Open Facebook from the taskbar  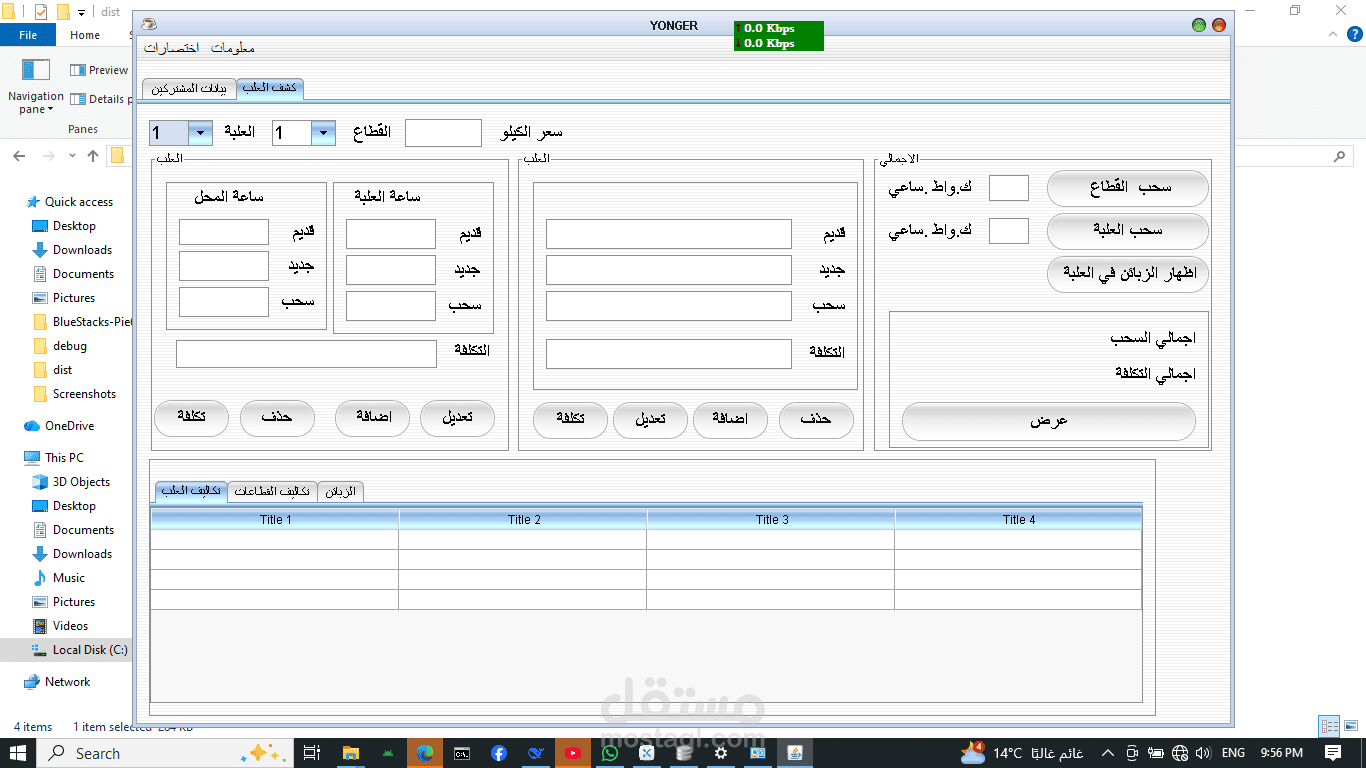[x=499, y=753]
